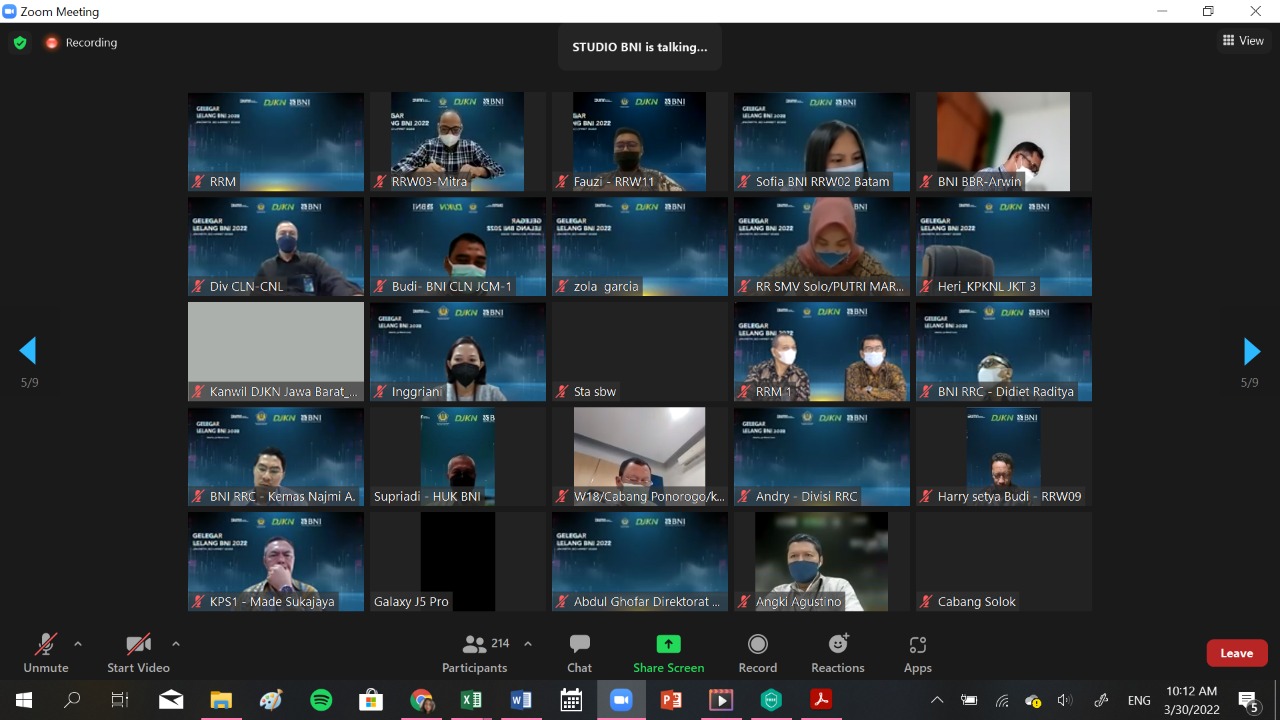
Task: Select Sofia BNI RRW02 Batam video tile
Action: pos(822,141)
